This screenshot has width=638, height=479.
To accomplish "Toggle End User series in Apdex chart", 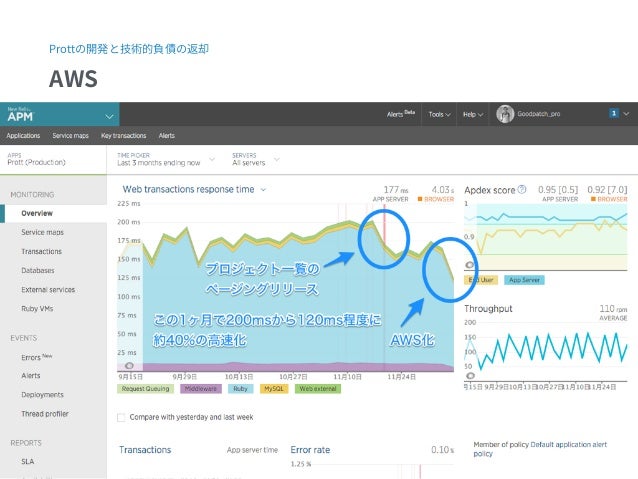I will click(481, 280).
